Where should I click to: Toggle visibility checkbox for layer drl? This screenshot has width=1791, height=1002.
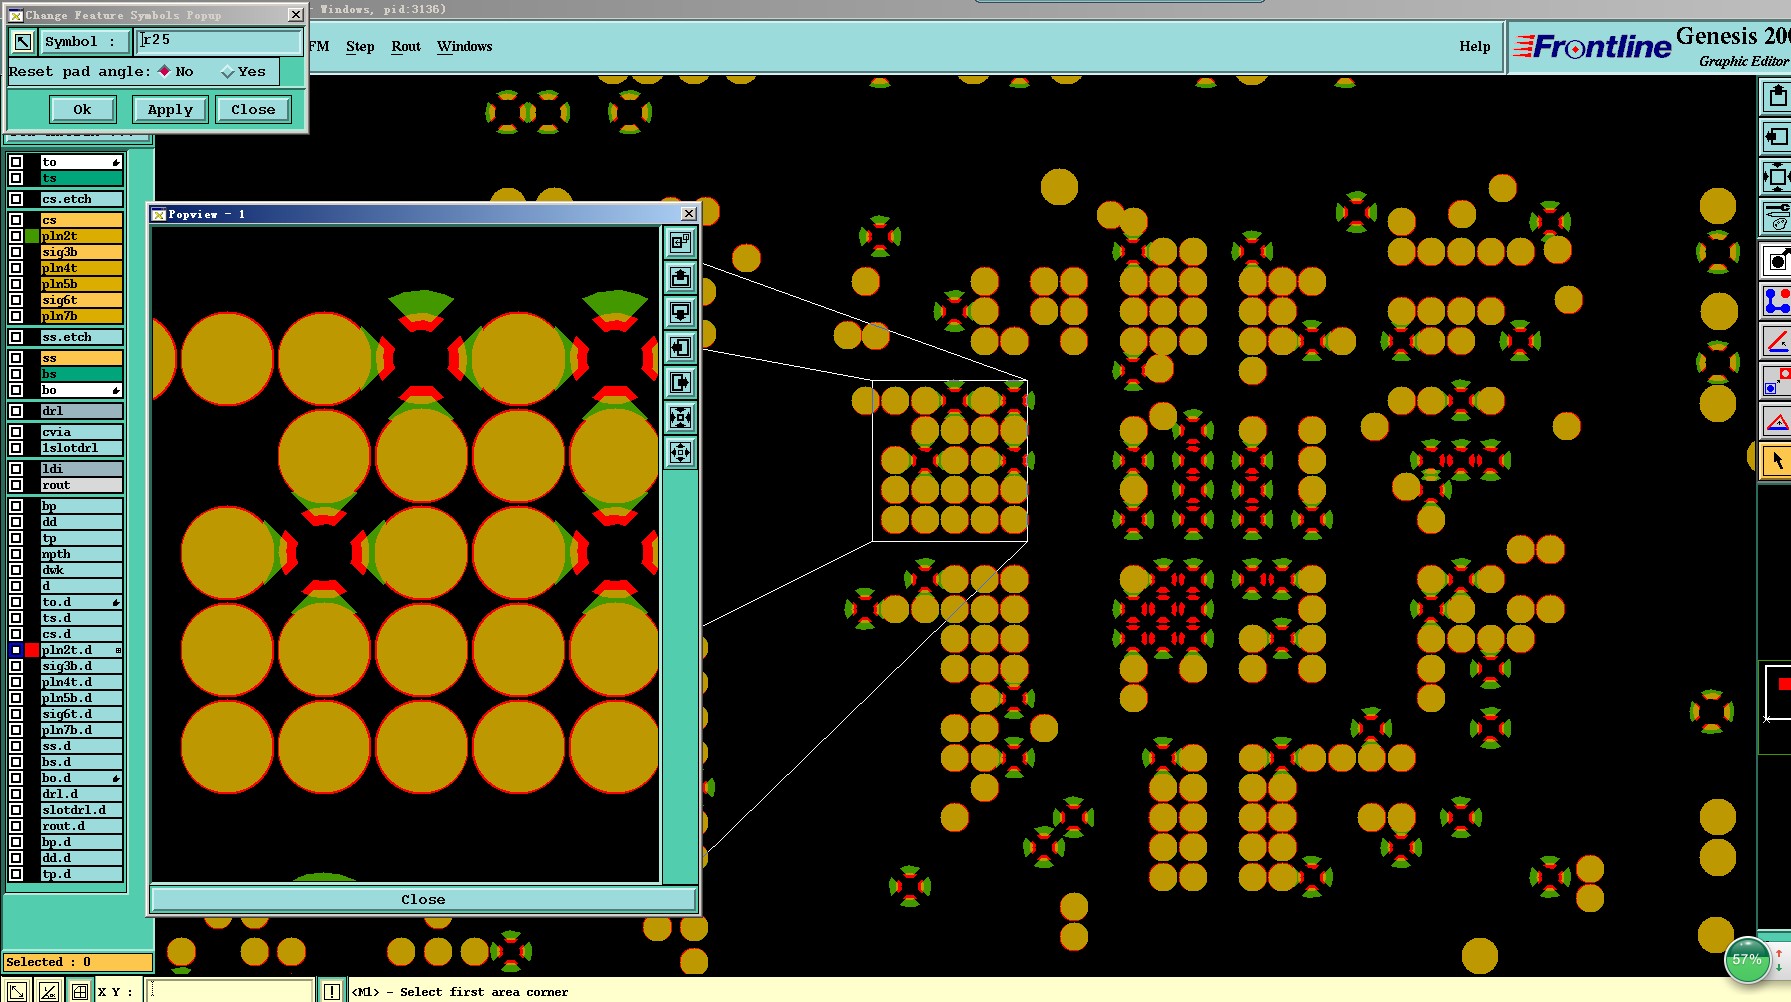16,411
